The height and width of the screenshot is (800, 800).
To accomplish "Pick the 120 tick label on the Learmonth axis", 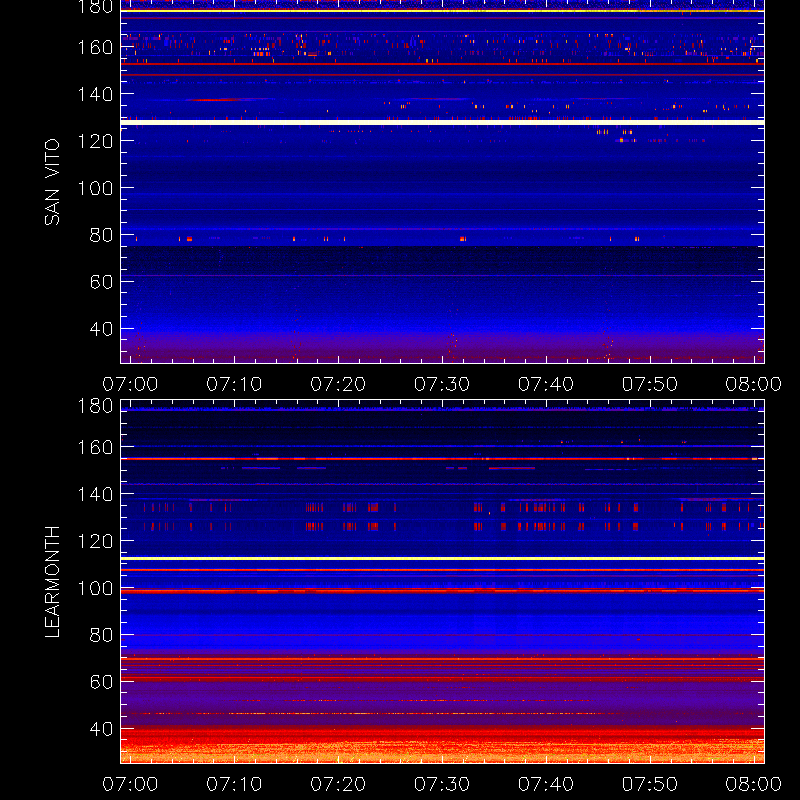I will point(95,541).
